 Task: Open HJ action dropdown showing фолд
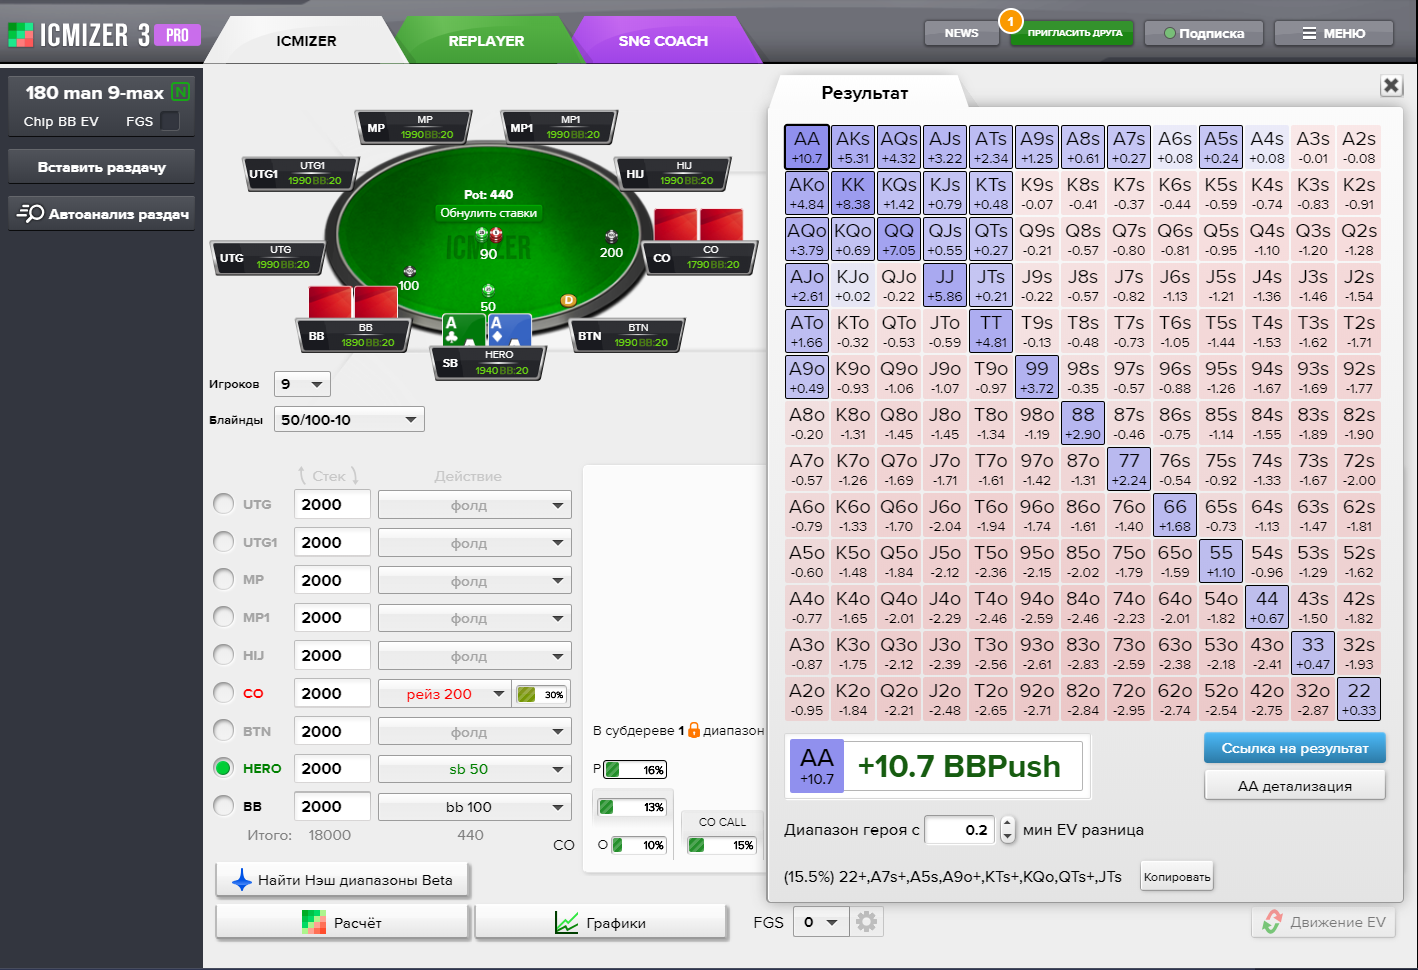[x=475, y=656]
